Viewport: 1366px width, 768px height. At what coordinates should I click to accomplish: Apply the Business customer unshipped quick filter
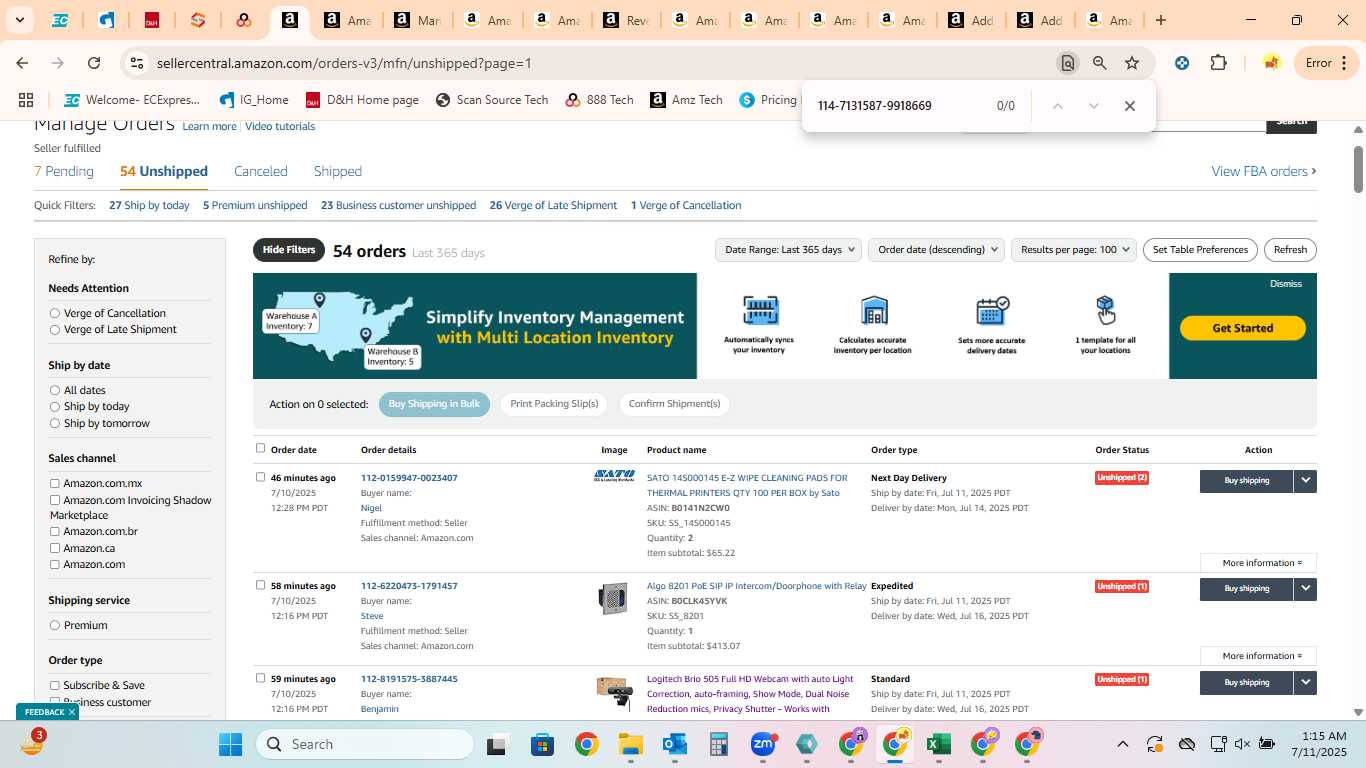[398, 205]
